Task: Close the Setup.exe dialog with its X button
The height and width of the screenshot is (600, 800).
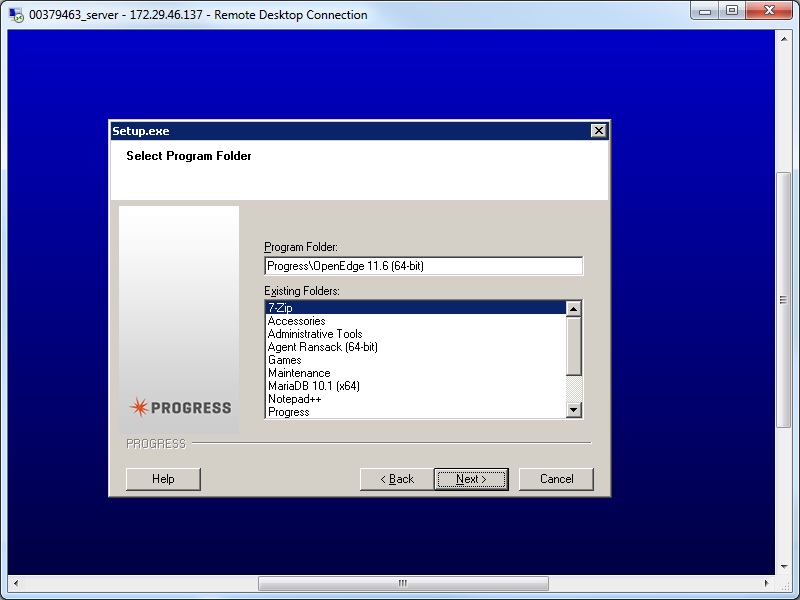Action: (598, 130)
